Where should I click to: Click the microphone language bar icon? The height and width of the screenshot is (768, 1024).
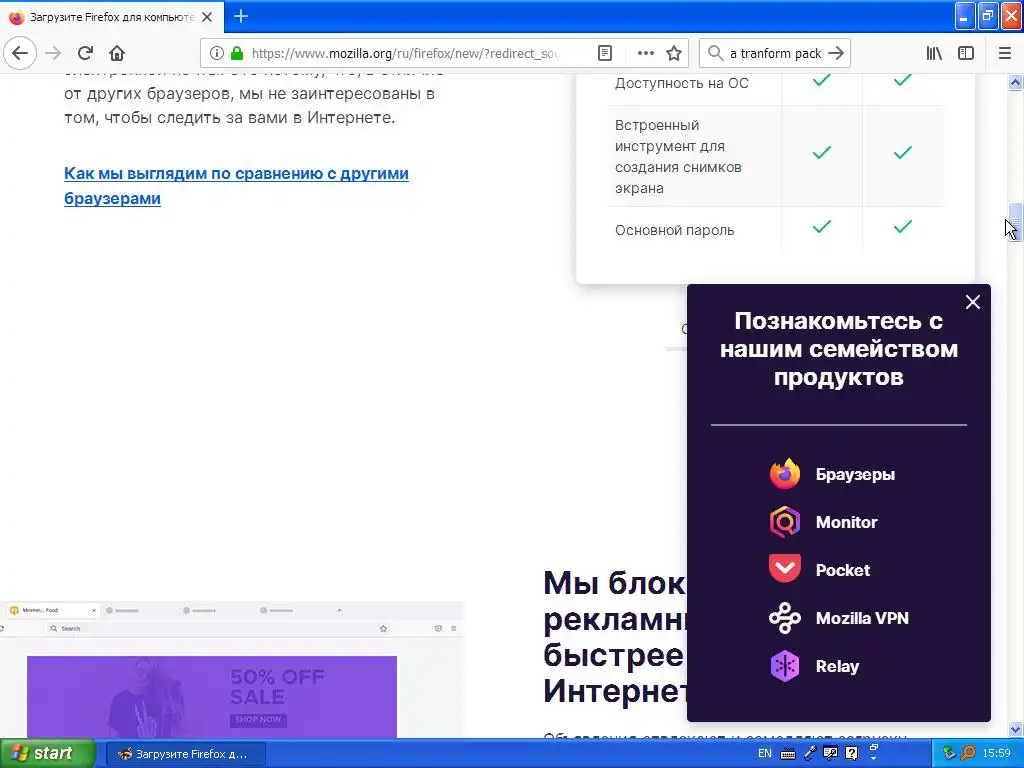810,754
